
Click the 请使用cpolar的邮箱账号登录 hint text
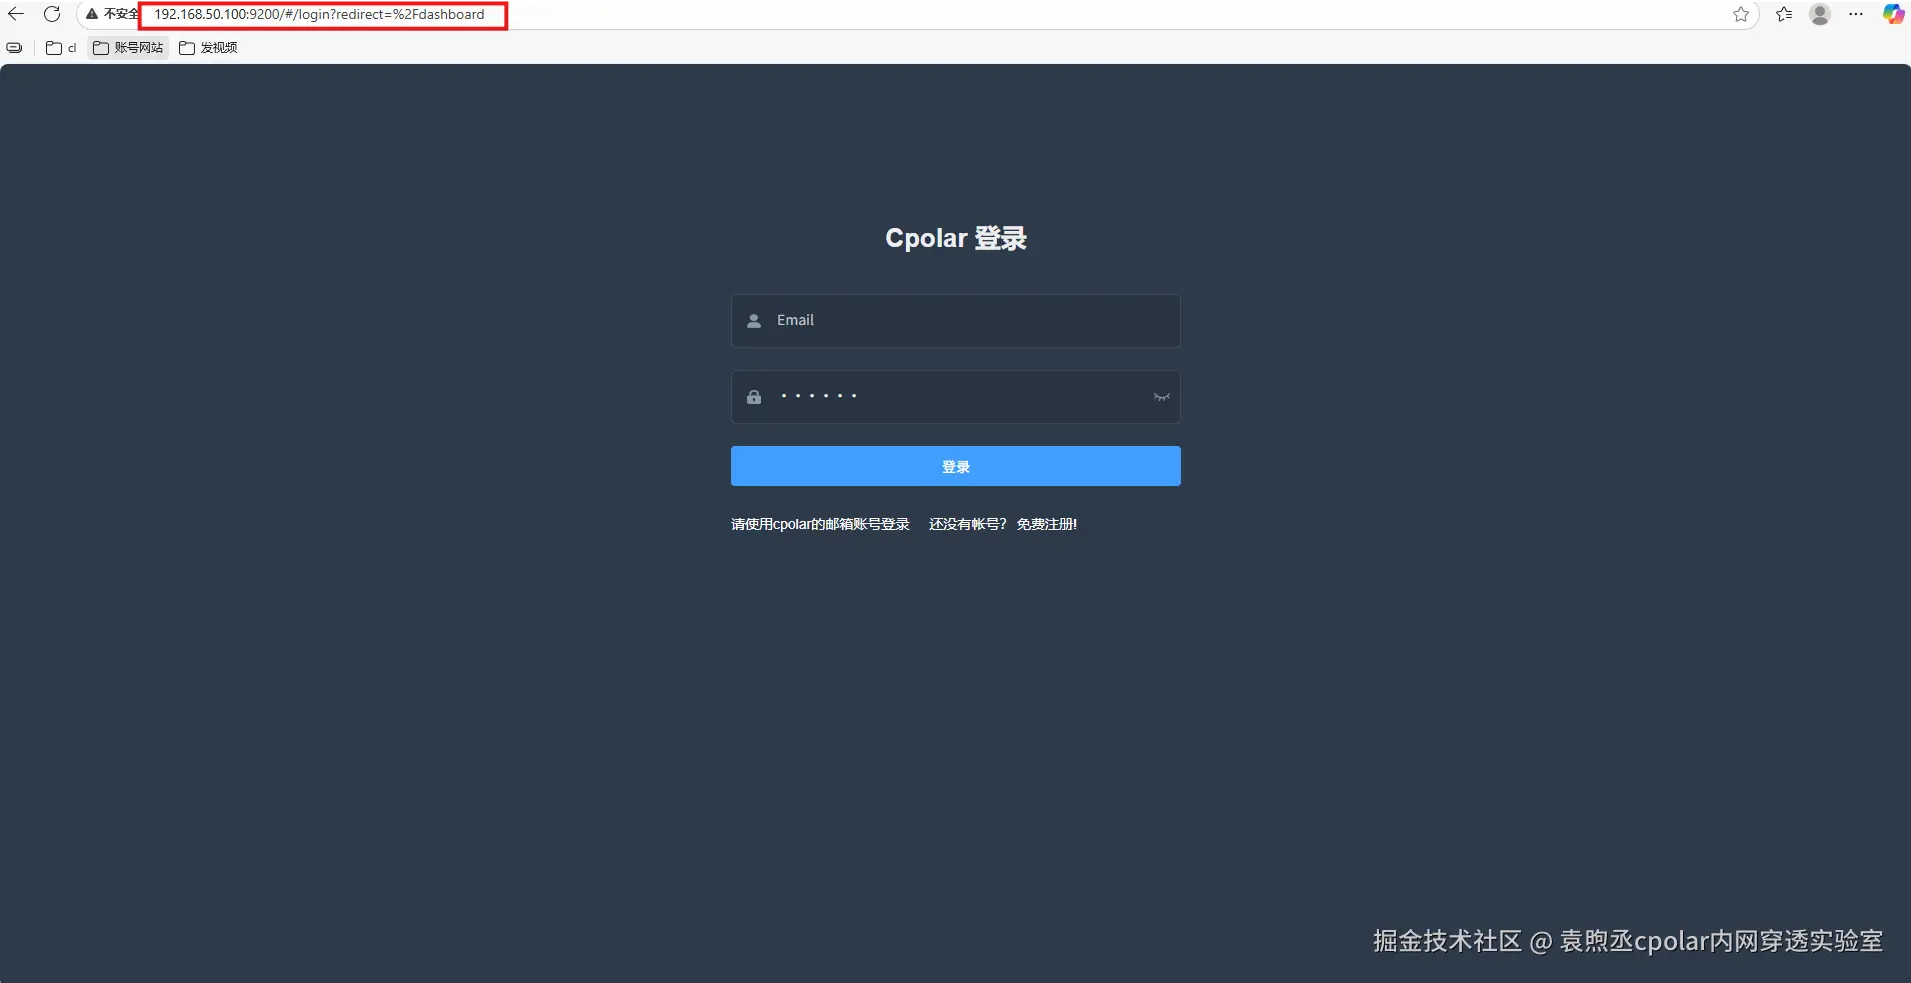pos(820,524)
